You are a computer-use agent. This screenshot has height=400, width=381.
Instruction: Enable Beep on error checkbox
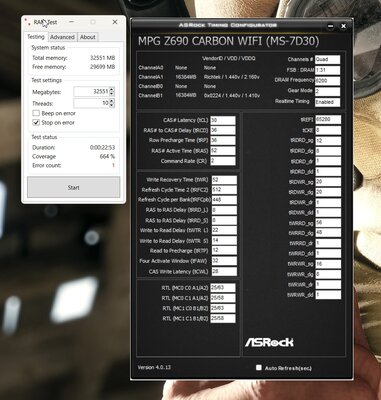(36, 113)
